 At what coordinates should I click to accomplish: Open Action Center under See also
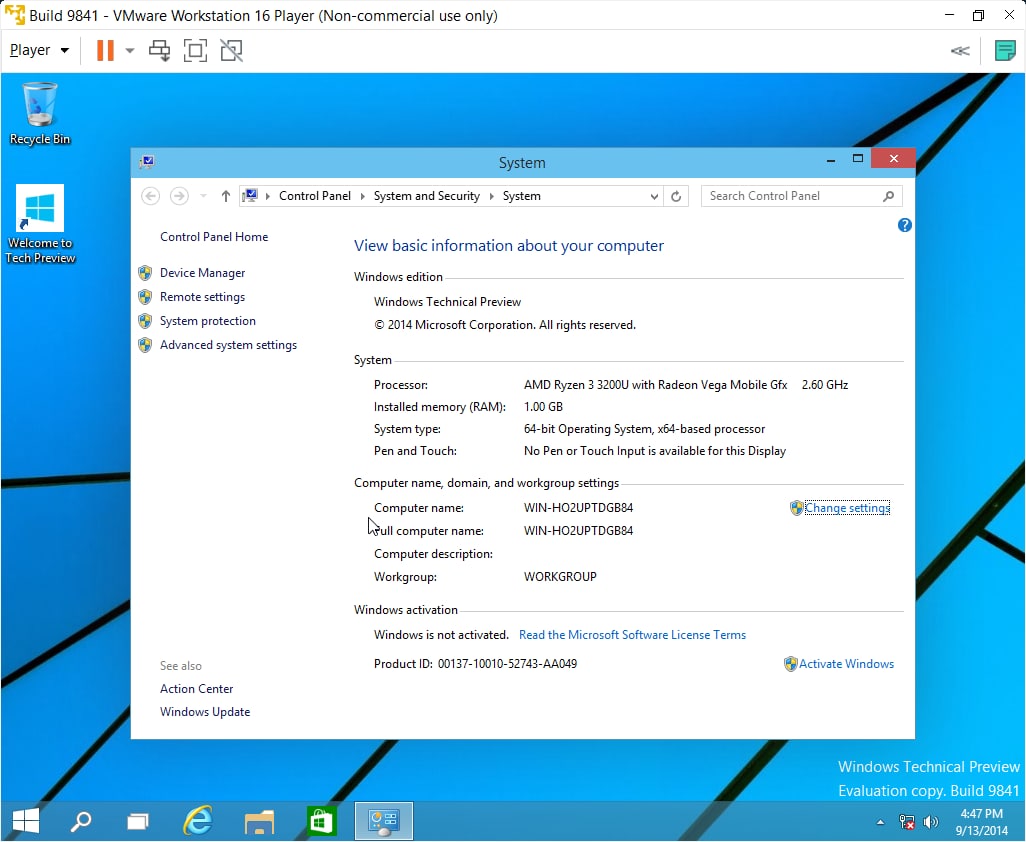coord(196,689)
